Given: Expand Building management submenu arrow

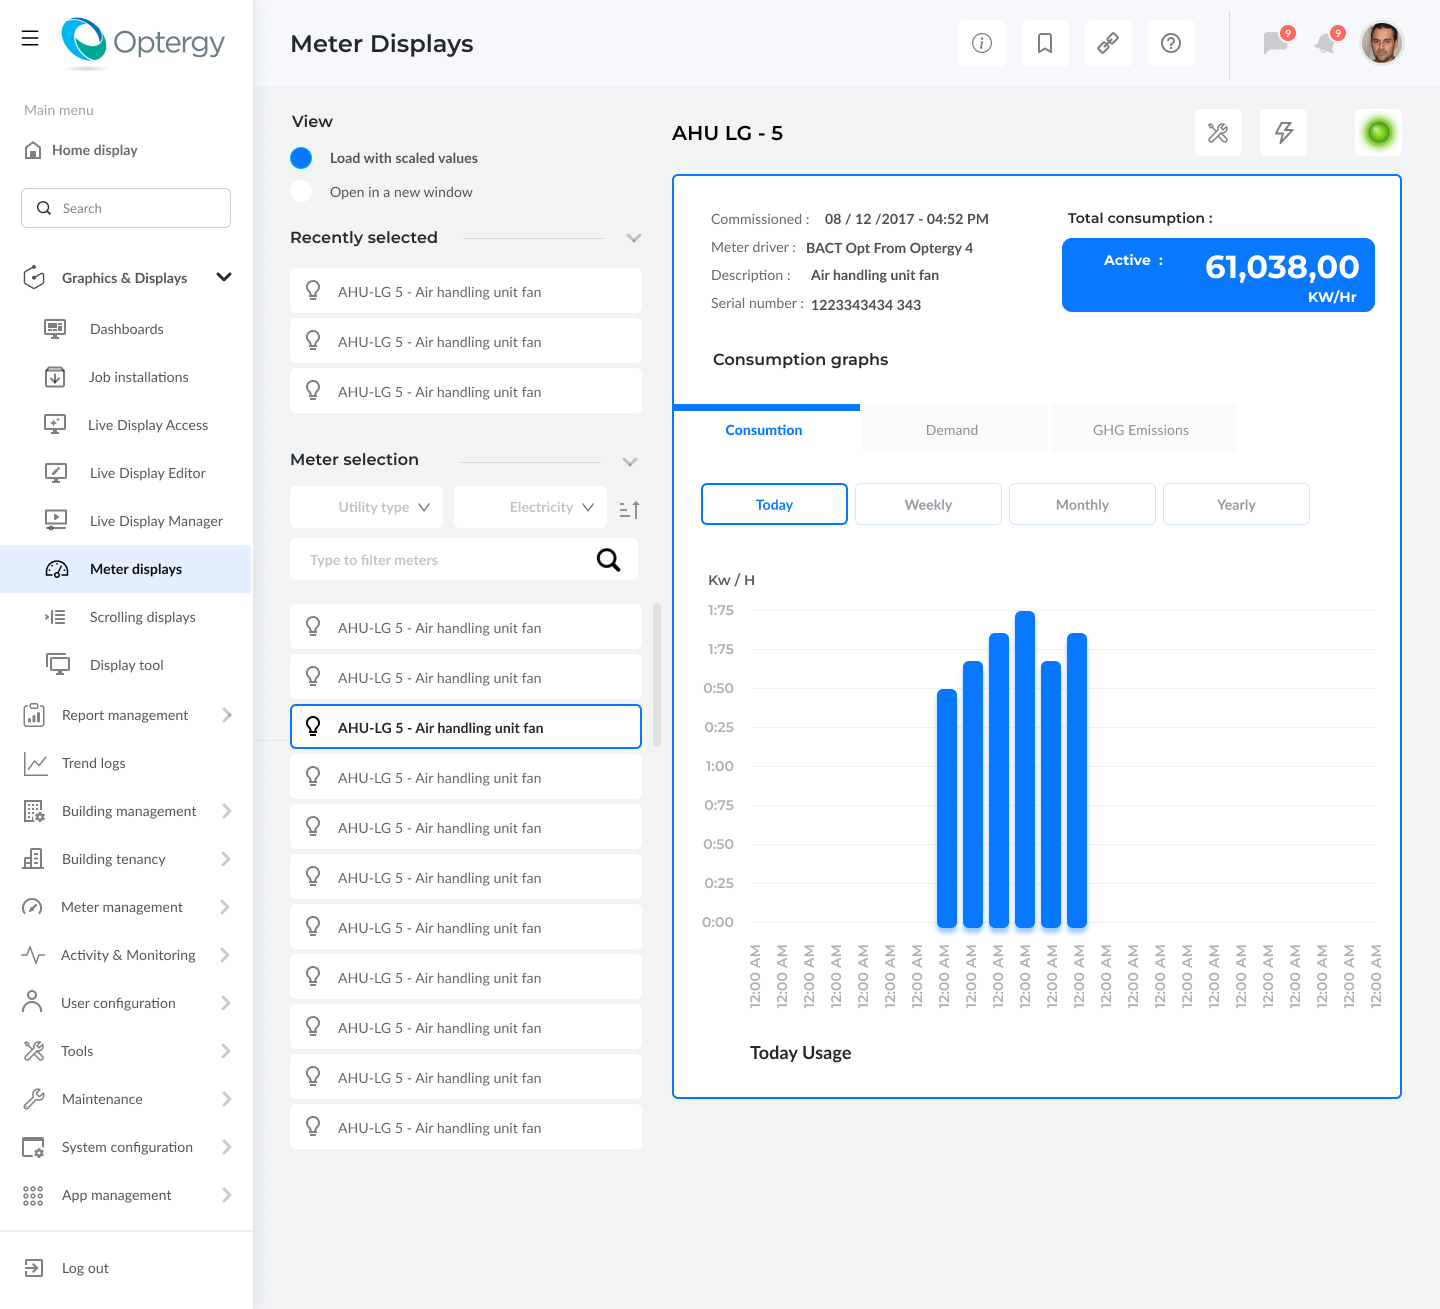Looking at the screenshot, I should point(227,811).
